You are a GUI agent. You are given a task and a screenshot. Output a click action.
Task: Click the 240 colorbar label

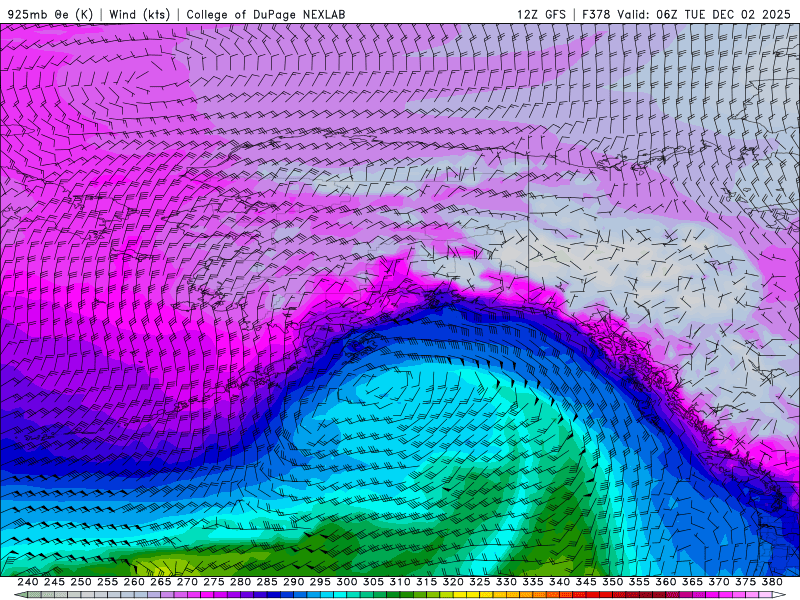point(28,582)
